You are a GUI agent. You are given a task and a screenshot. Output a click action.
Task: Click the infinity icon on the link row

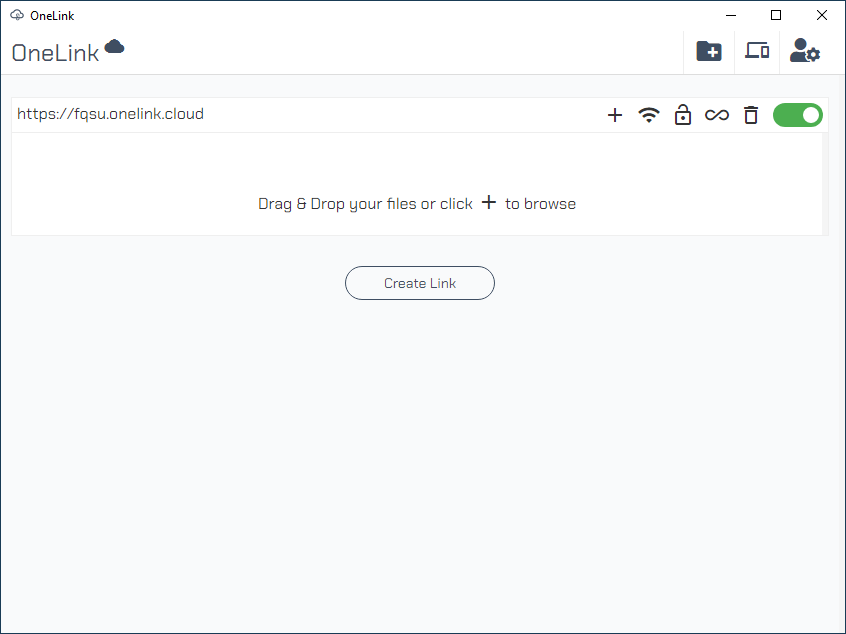[x=717, y=115]
